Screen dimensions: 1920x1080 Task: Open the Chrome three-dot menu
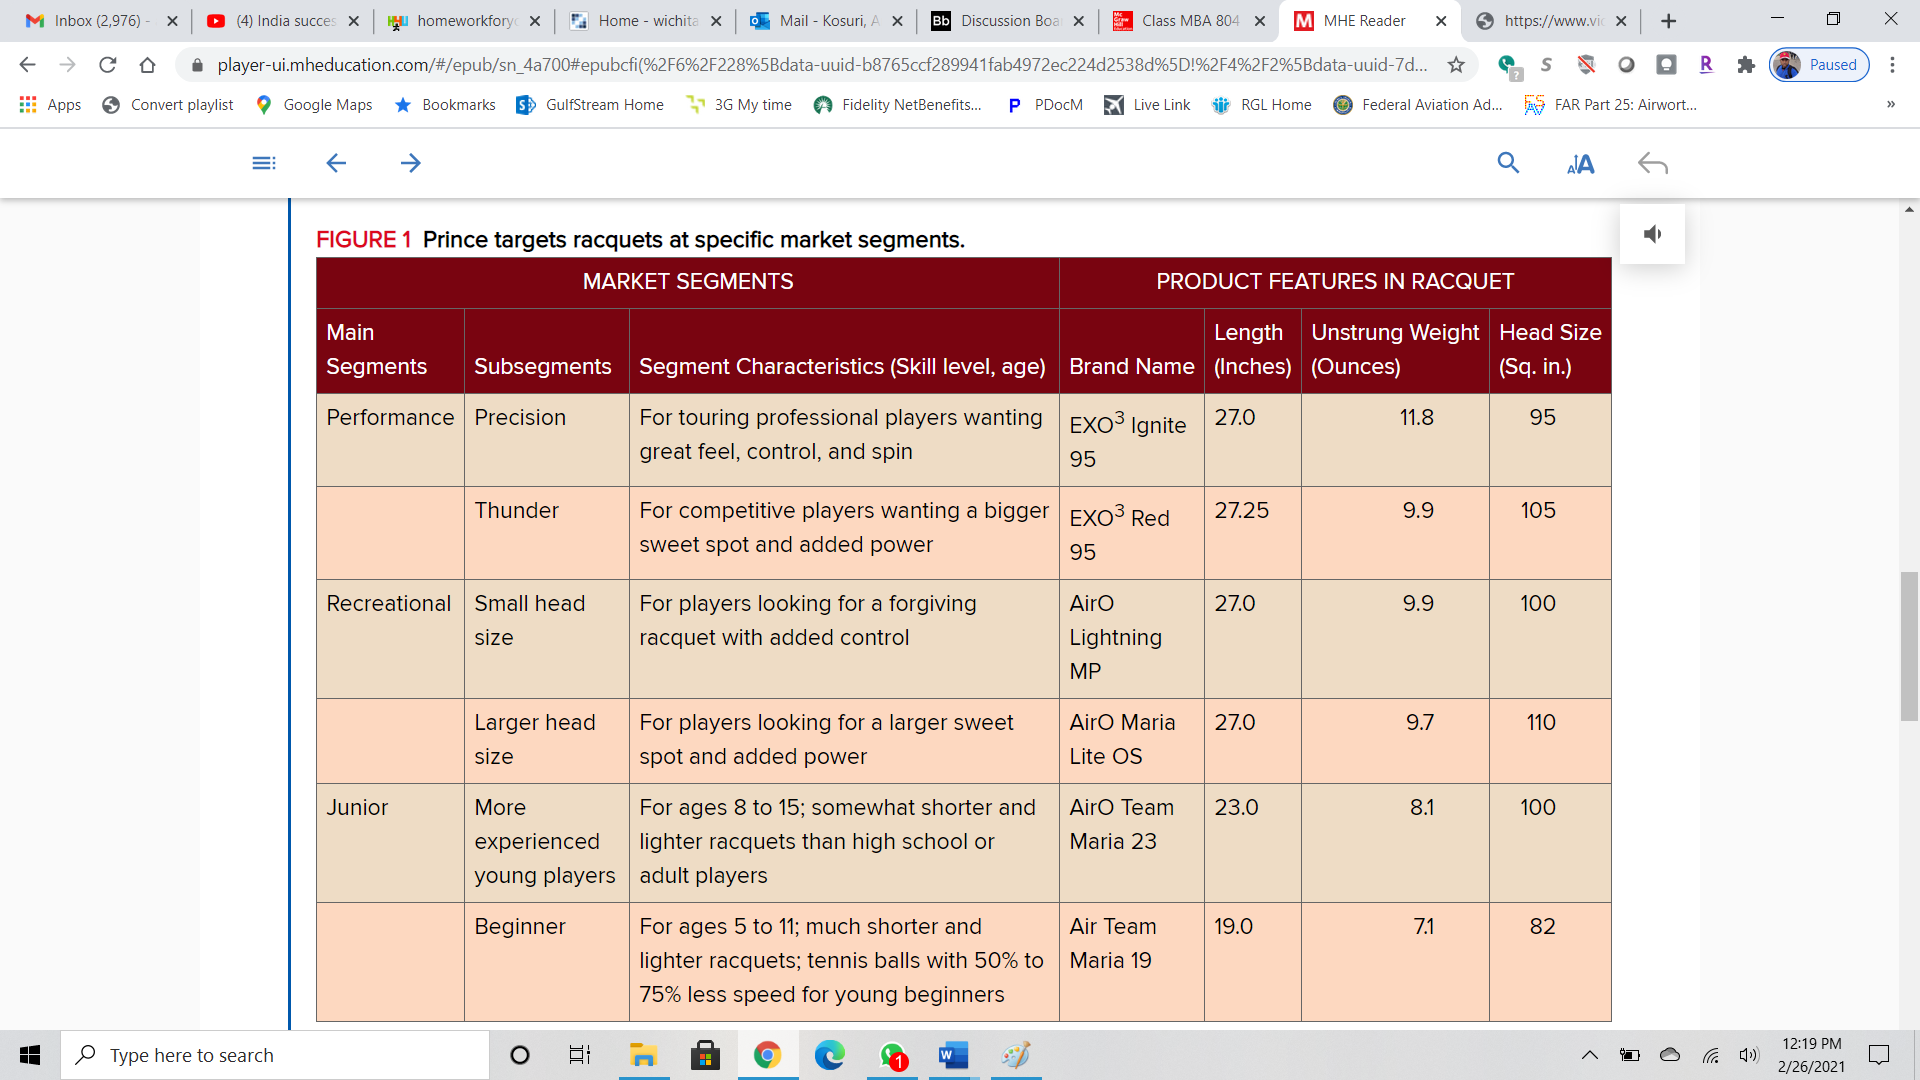point(1892,65)
